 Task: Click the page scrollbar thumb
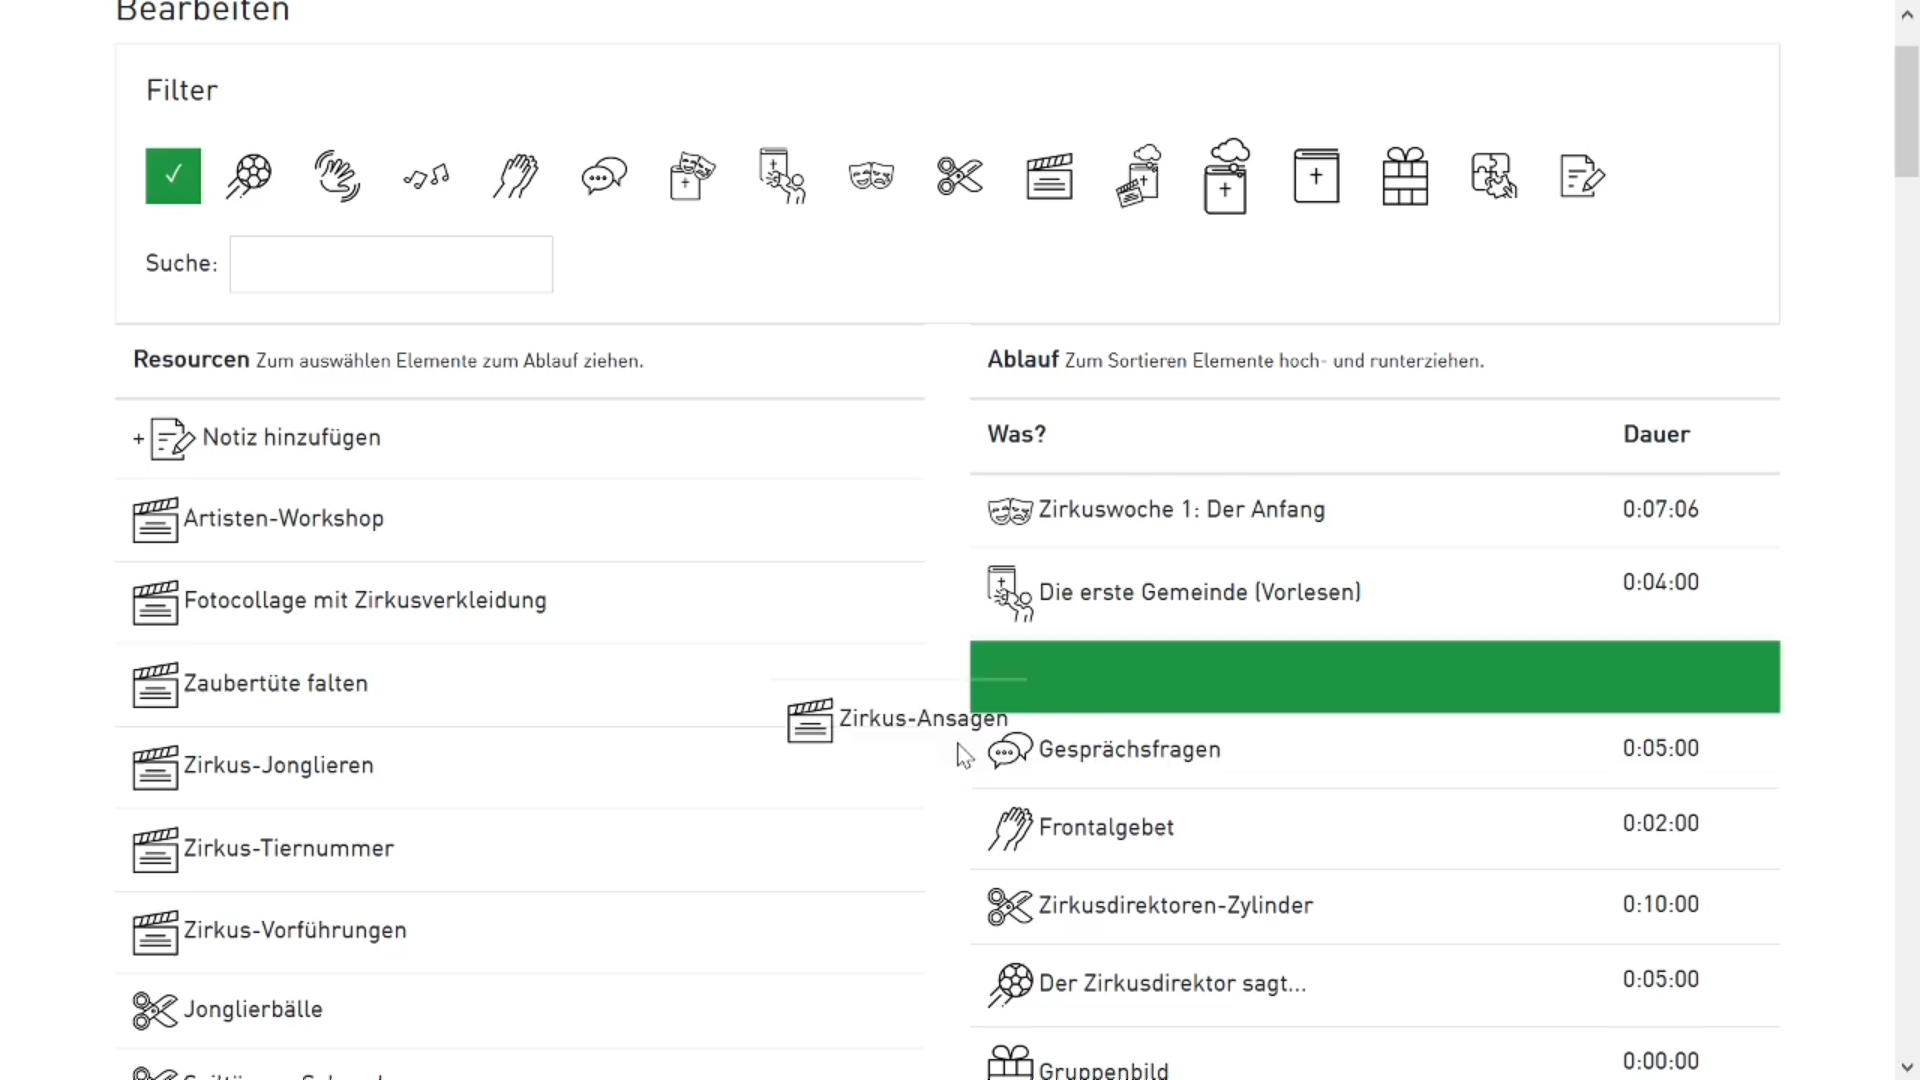(1906, 110)
